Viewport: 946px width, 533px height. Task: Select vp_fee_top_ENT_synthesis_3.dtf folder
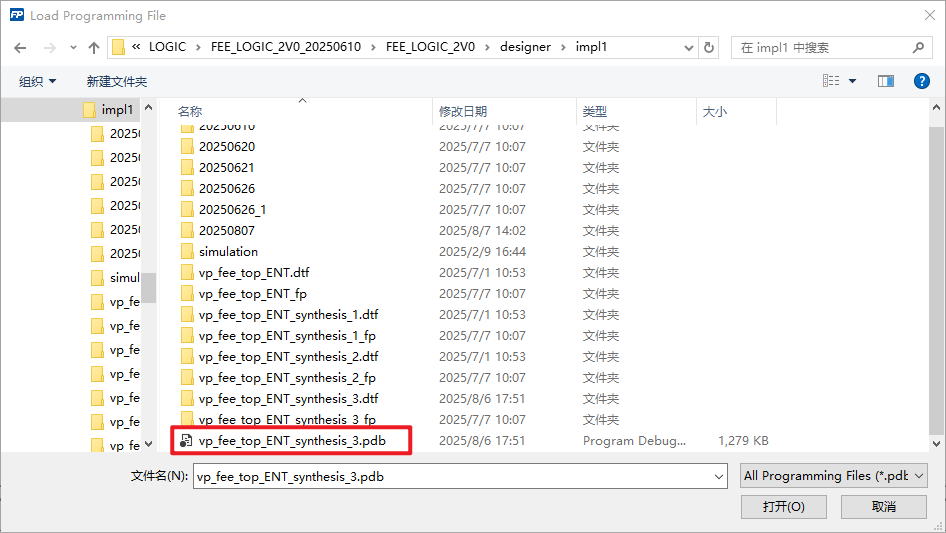288,399
